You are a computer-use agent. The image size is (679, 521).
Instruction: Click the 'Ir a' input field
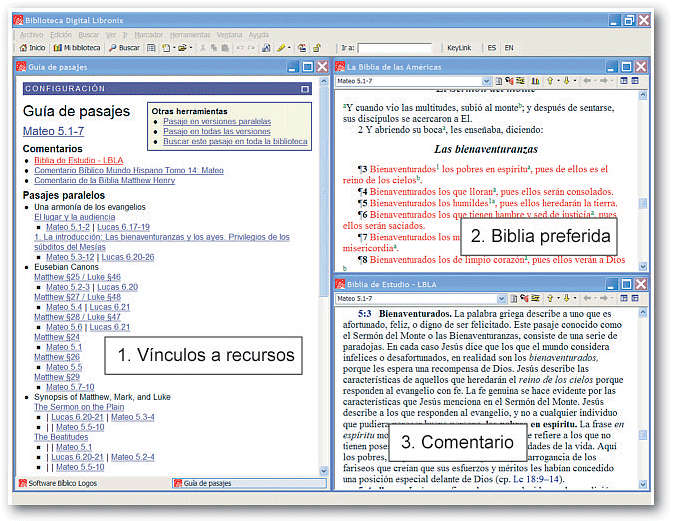pyautogui.click(x=395, y=48)
